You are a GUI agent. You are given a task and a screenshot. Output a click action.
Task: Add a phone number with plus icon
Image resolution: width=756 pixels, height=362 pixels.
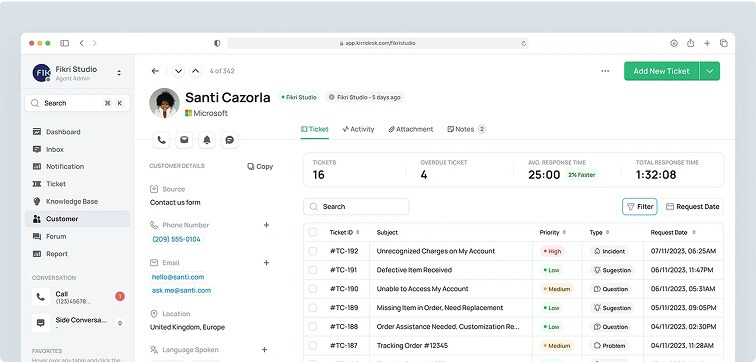click(x=266, y=225)
